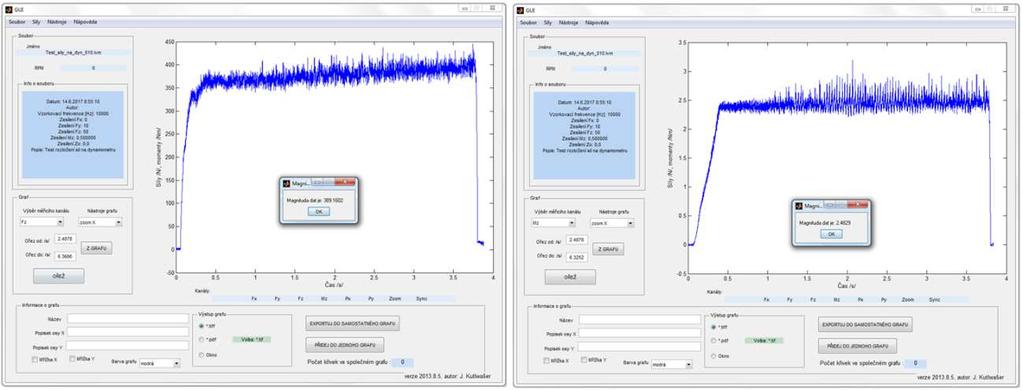
Task: Click OK in the 389.1602 magnitude dialog
Action: [x=318, y=212]
